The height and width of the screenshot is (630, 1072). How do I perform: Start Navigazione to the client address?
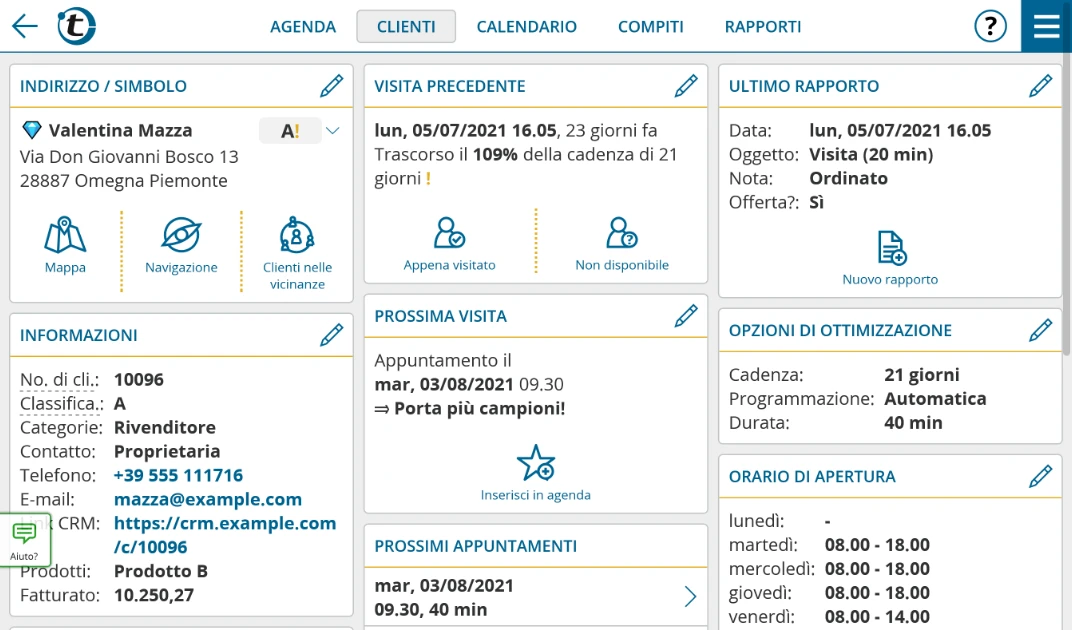coord(181,236)
